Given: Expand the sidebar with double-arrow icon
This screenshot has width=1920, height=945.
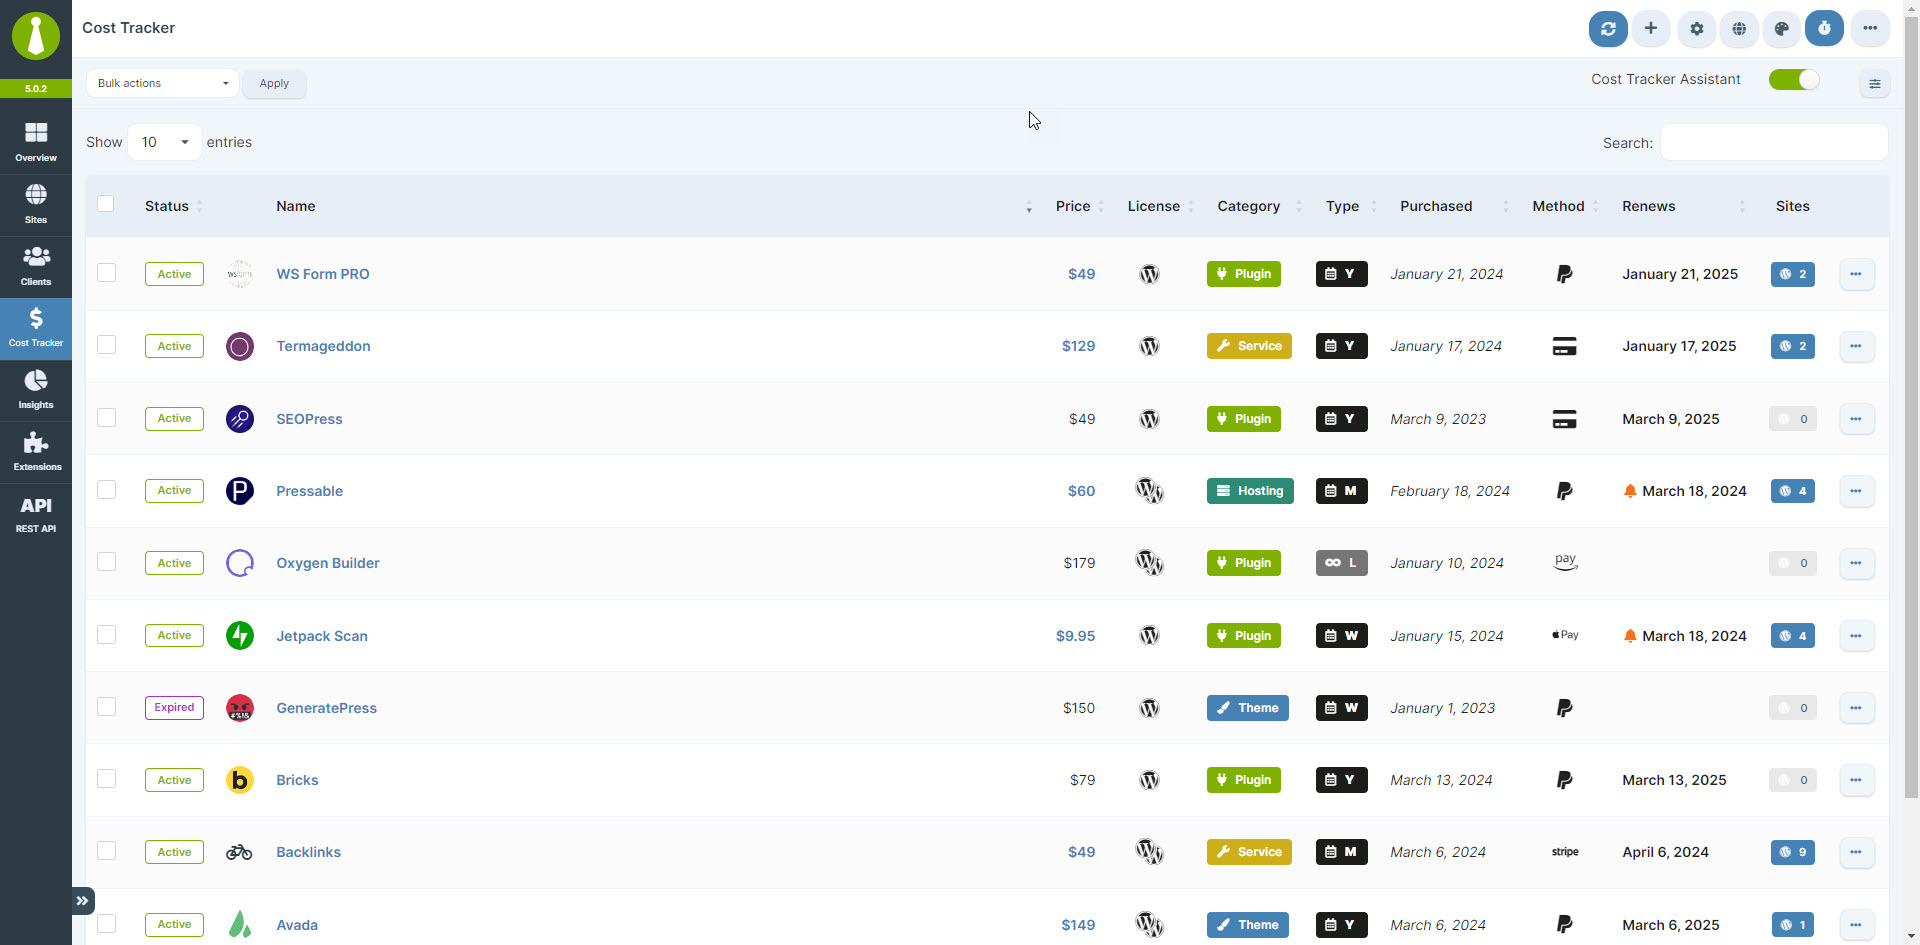Looking at the screenshot, I should (83, 901).
